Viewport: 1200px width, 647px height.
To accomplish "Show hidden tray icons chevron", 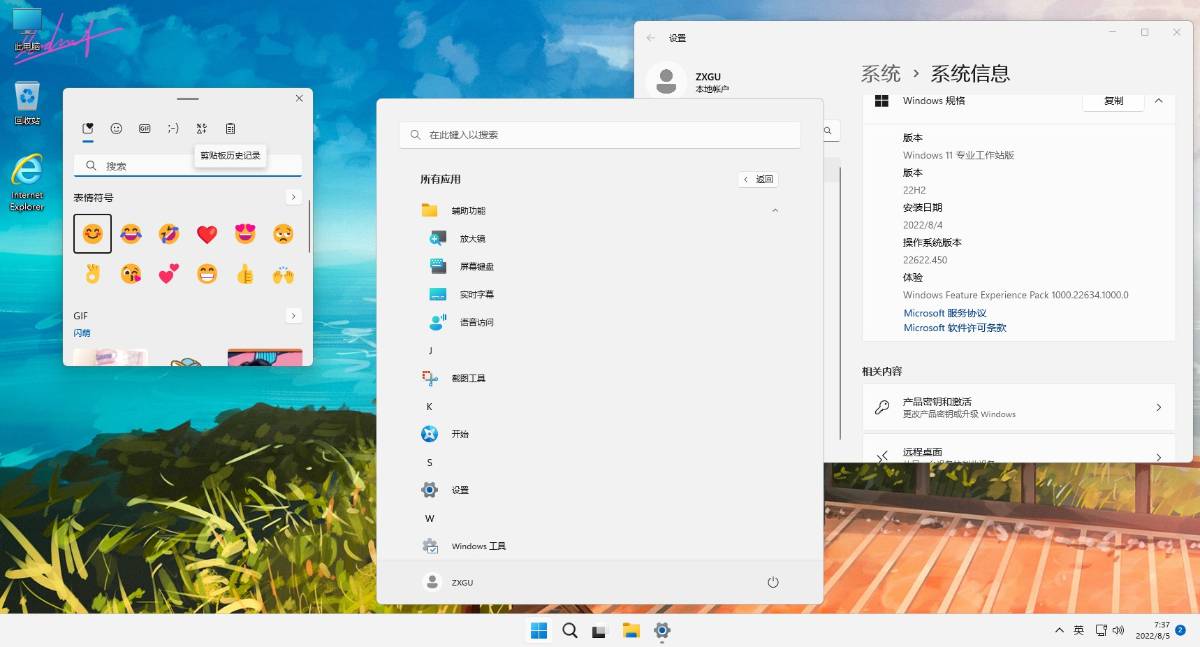I will [x=1059, y=631].
